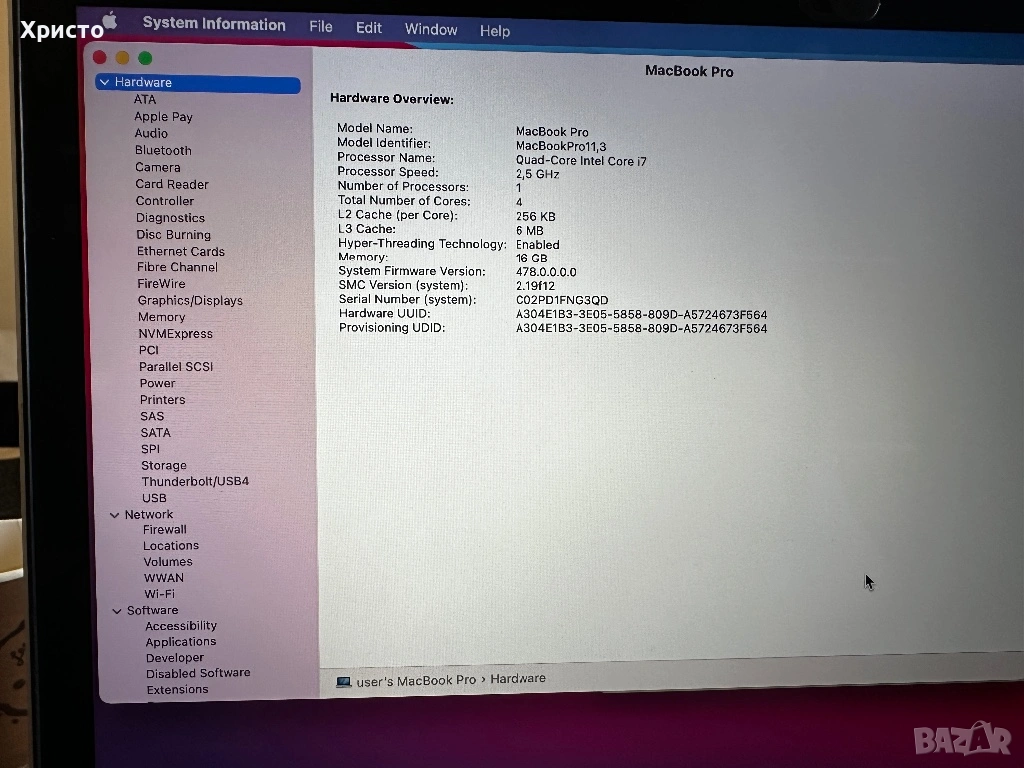Viewport: 1024px width, 768px height.
Task: Open the Help menu
Action: (495, 31)
